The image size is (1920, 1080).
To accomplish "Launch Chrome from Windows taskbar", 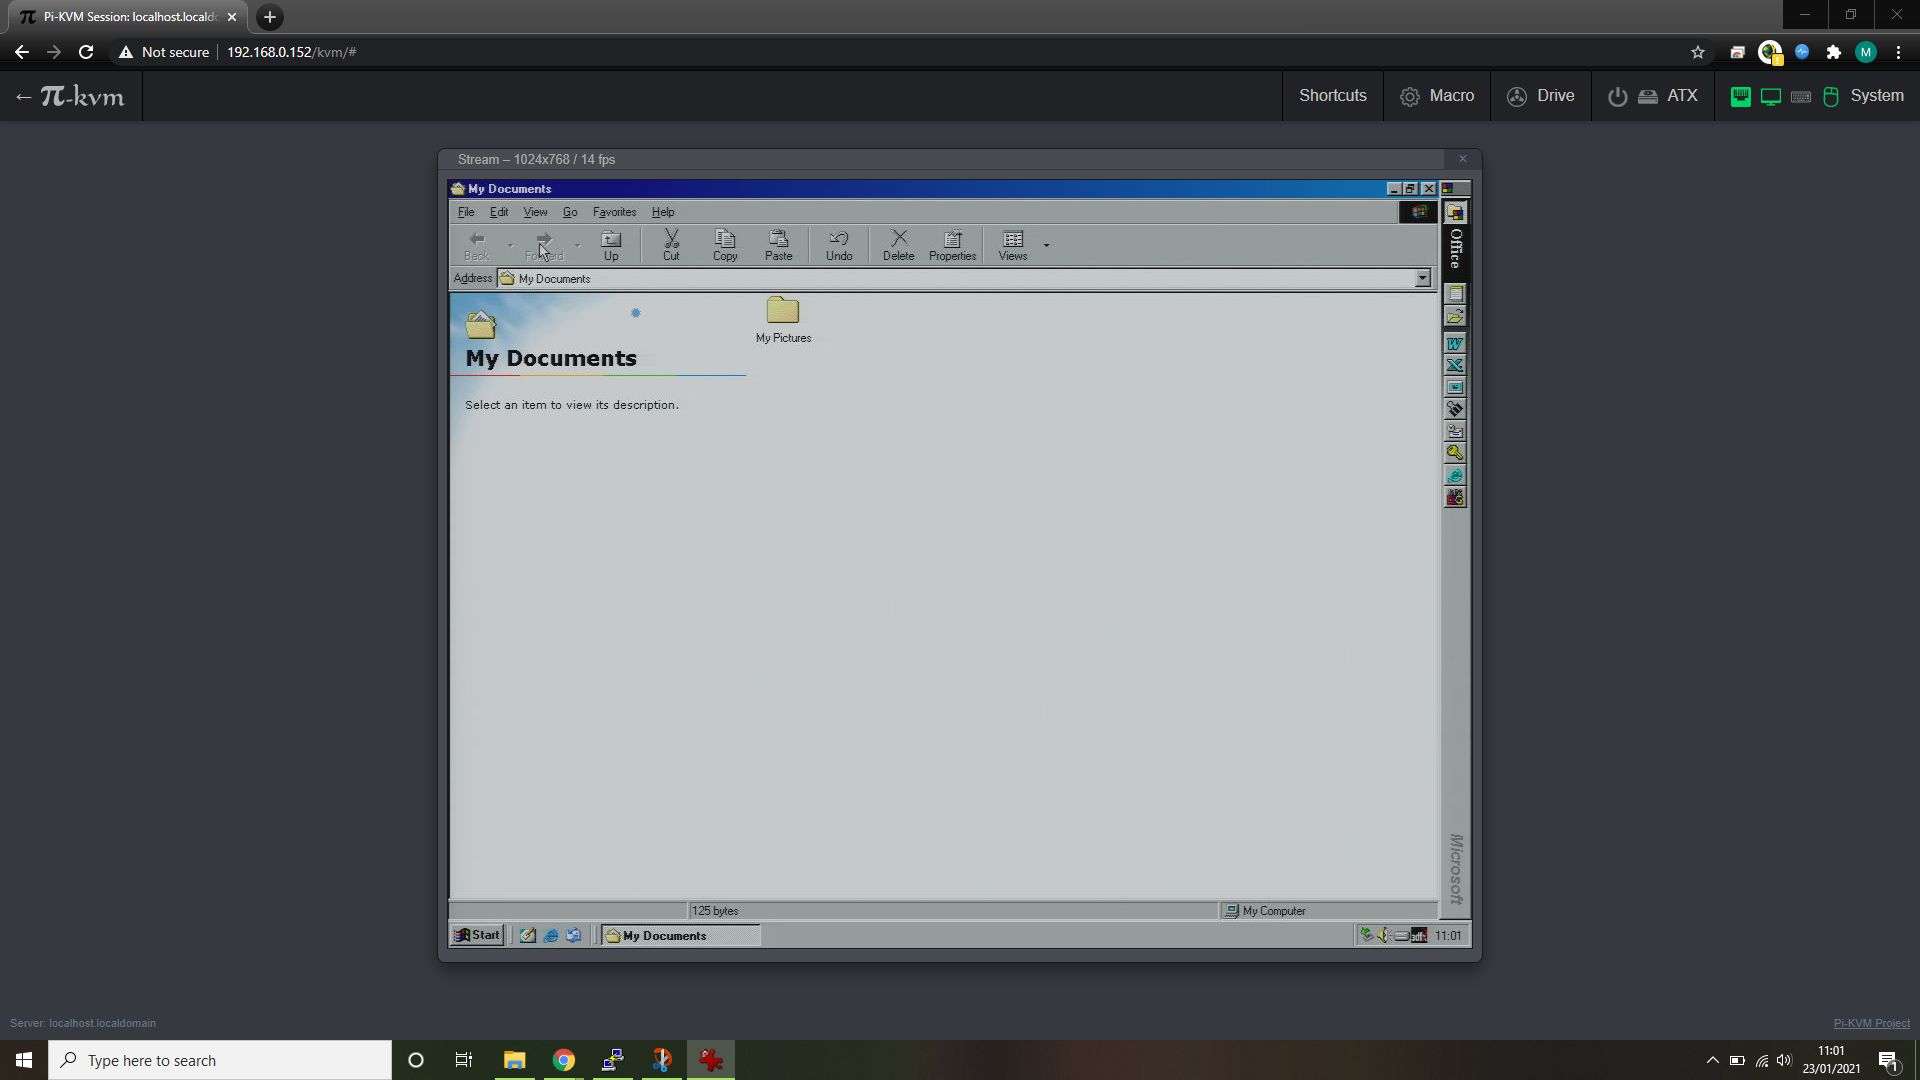I will pyautogui.click(x=564, y=1060).
